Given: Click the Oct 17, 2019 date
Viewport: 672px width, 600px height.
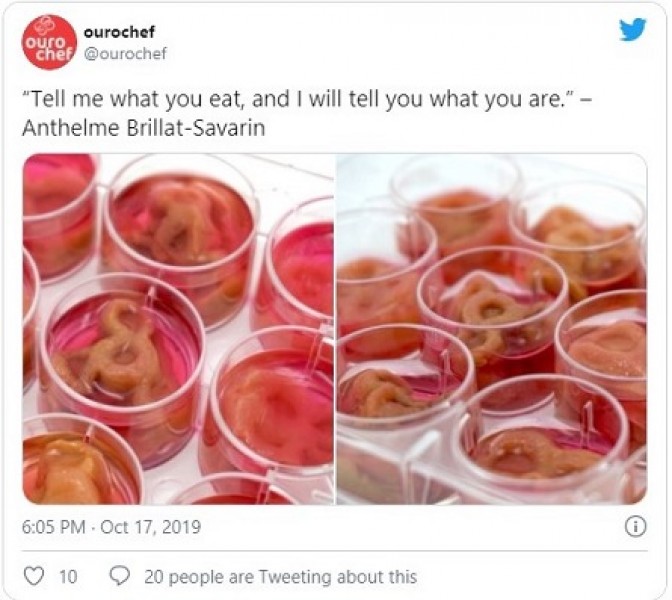Looking at the screenshot, I should pos(150,527).
